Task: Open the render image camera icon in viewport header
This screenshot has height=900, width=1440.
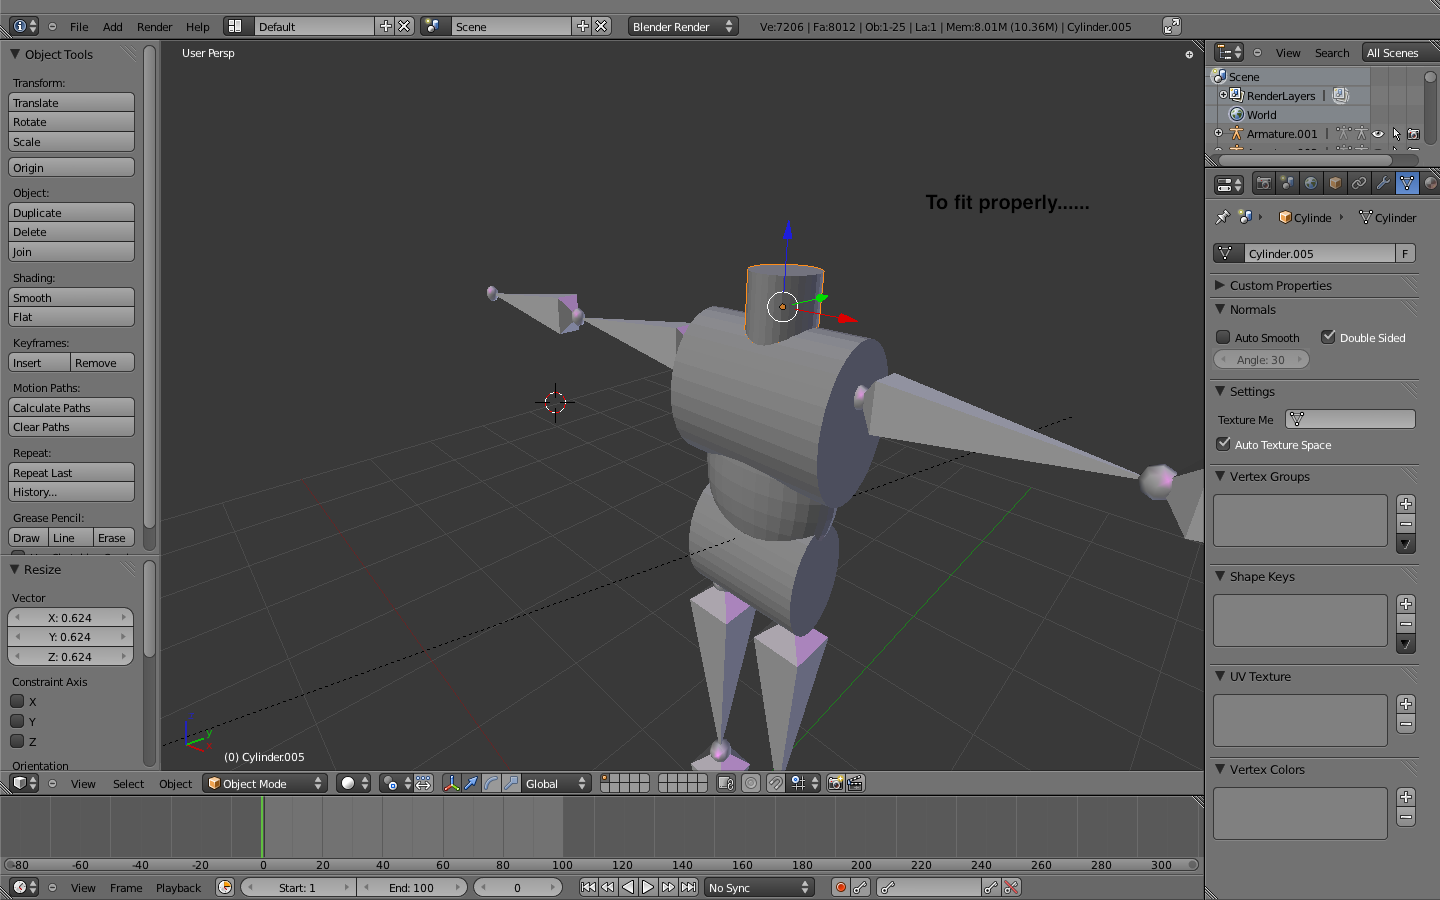Action: click(836, 783)
